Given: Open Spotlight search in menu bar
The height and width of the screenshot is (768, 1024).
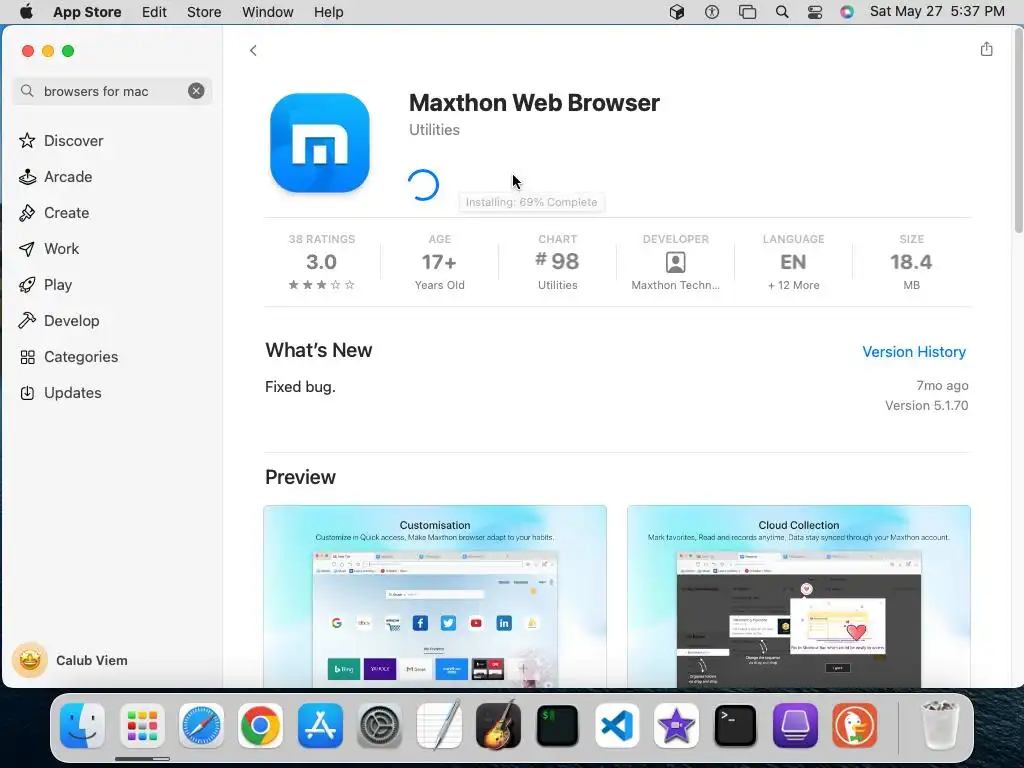Looking at the screenshot, I should (x=782, y=12).
